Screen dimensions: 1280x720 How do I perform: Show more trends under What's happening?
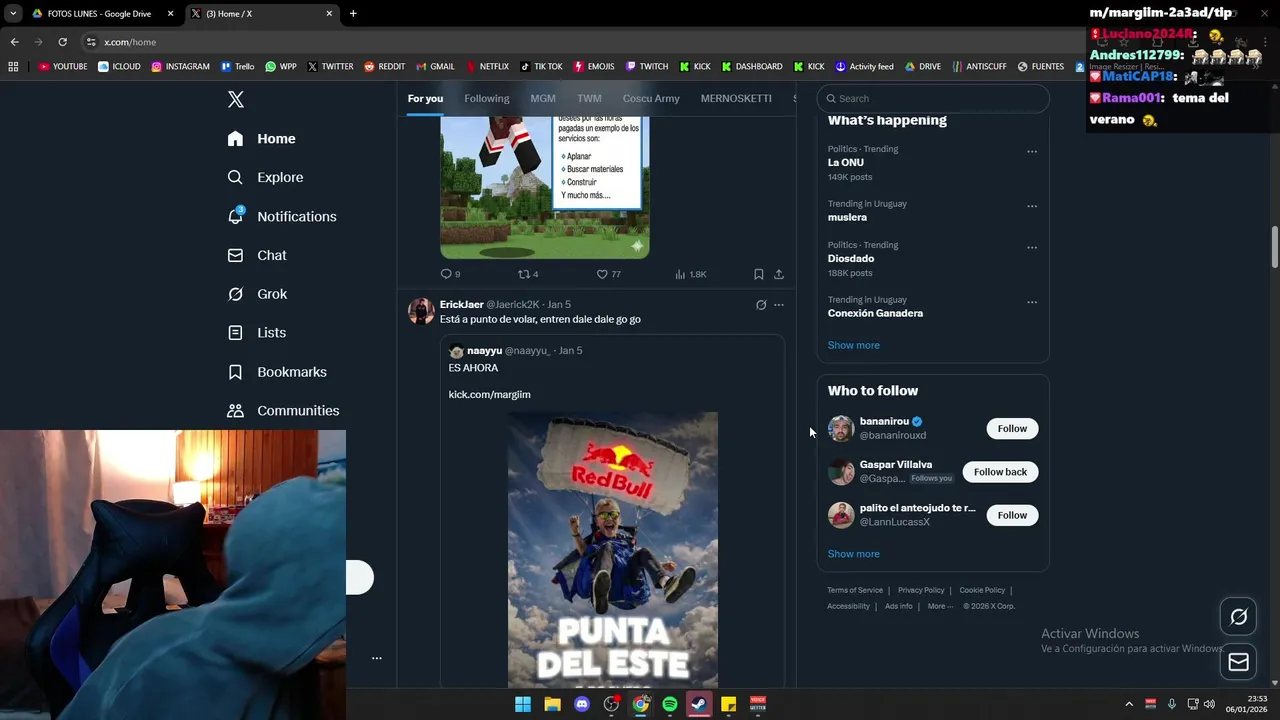(854, 345)
